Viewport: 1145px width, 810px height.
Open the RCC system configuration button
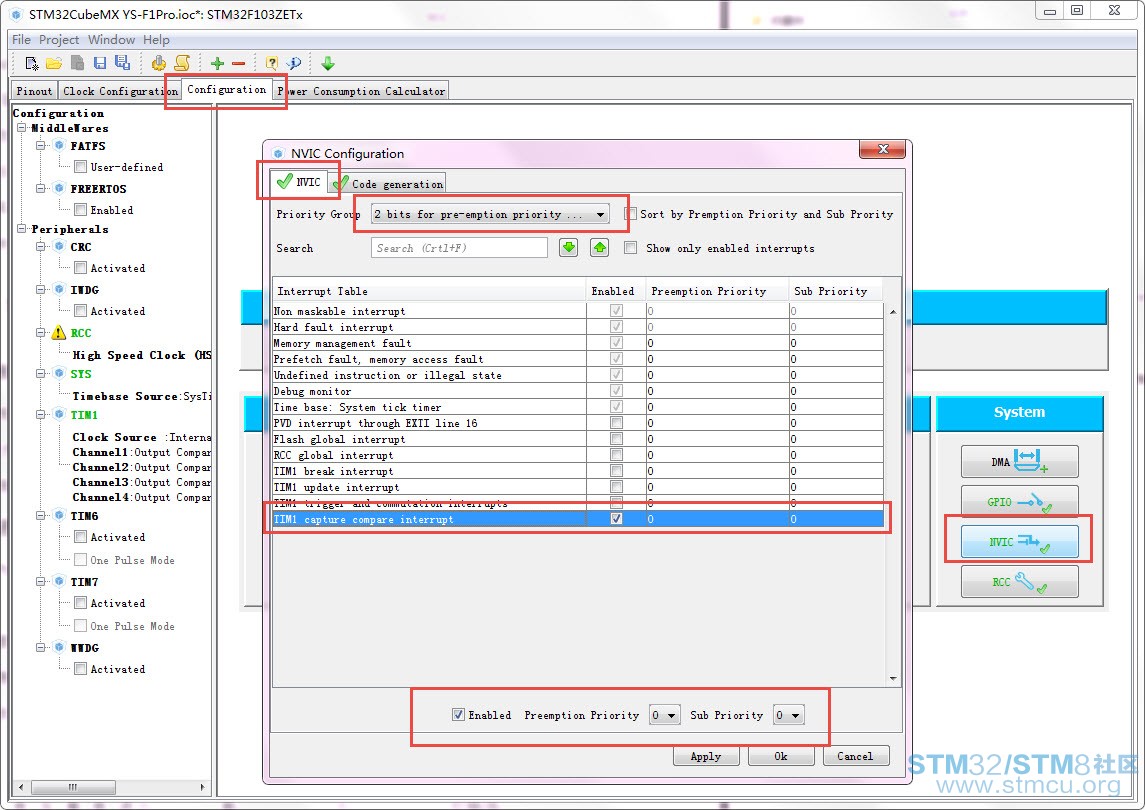tap(1019, 582)
